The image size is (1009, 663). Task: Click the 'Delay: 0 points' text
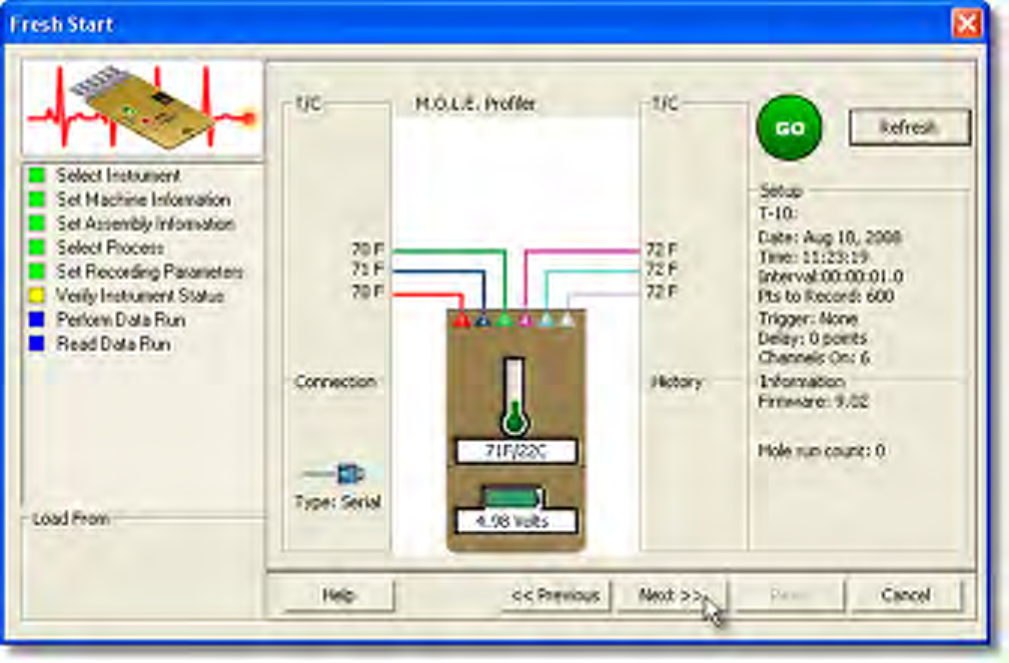(813, 338)
